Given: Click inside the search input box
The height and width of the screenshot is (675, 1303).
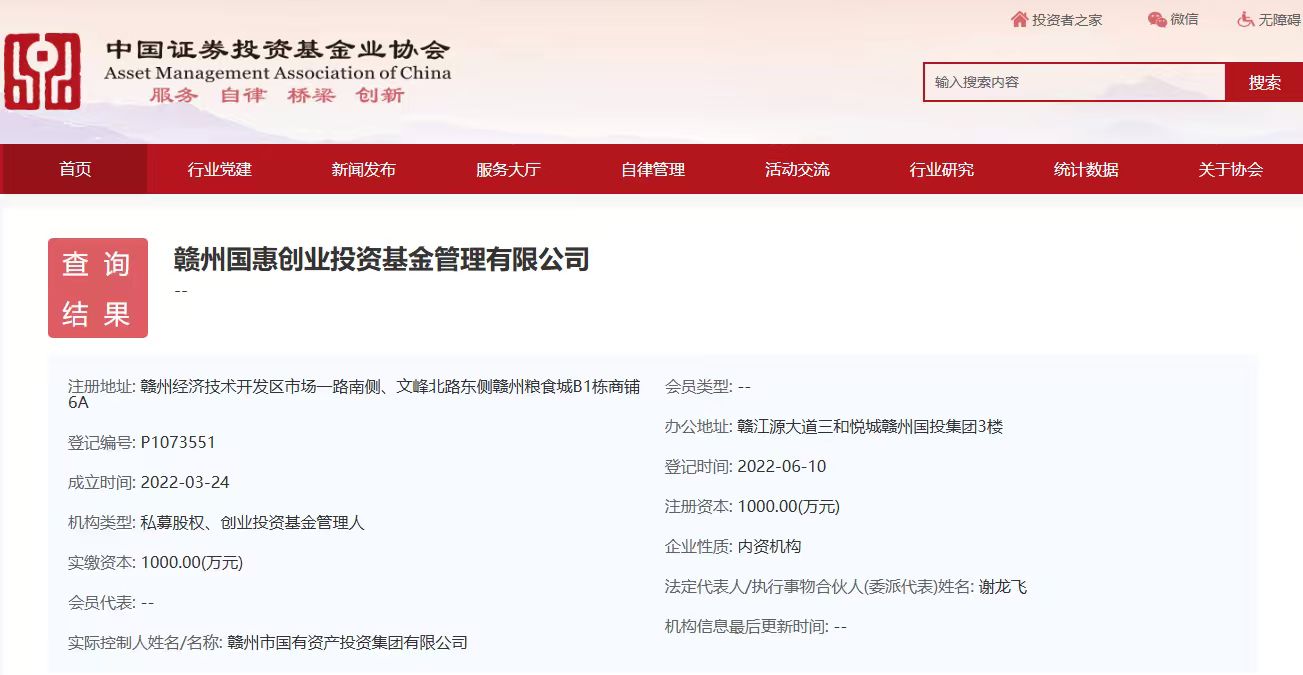Looking at the screenshot, I should (x=1070, y=82).
